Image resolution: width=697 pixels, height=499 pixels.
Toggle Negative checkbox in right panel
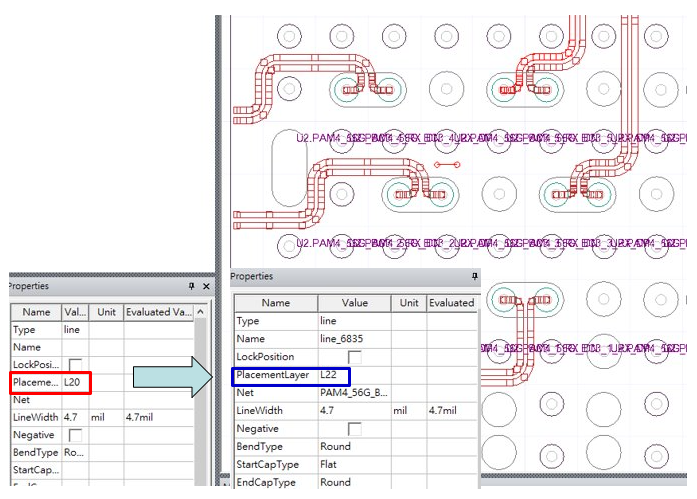(x=355, y=429)
